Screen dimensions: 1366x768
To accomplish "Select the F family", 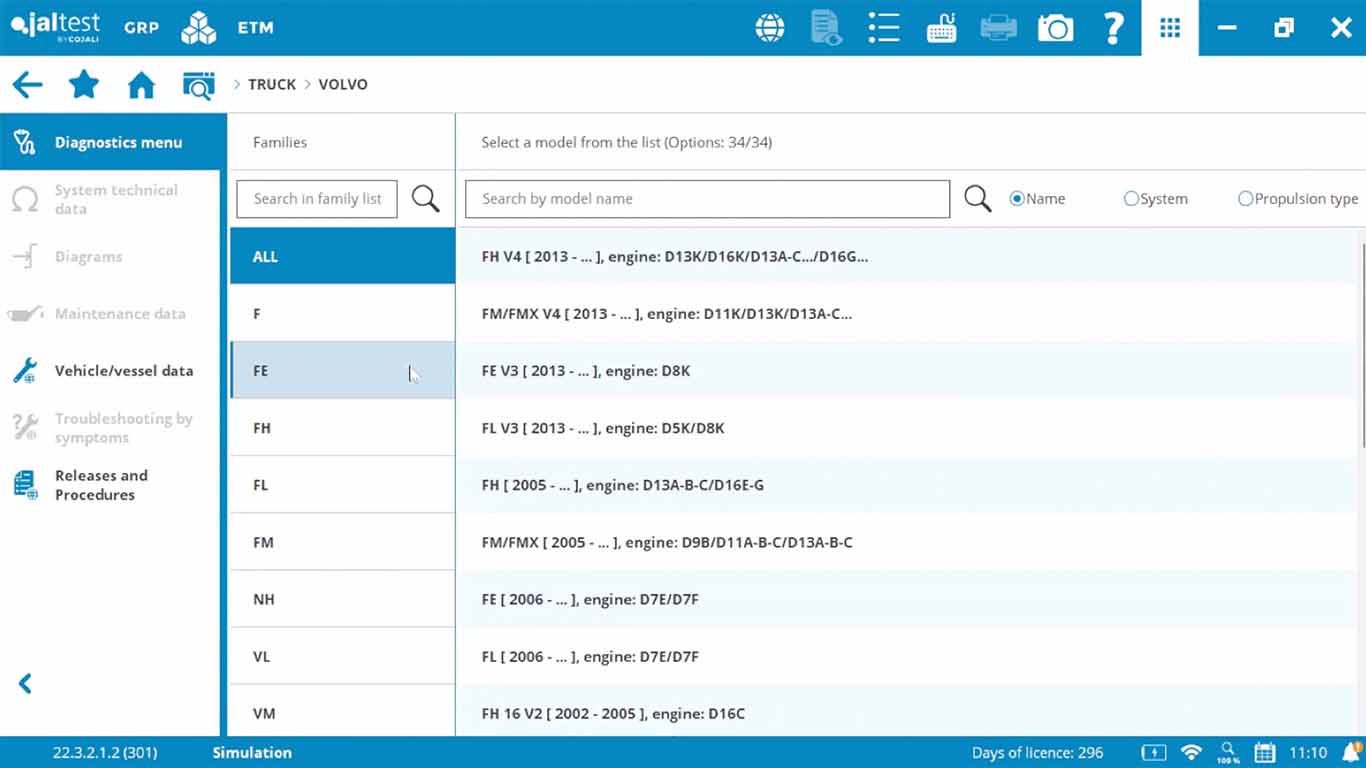I will (x=343, y=313).
